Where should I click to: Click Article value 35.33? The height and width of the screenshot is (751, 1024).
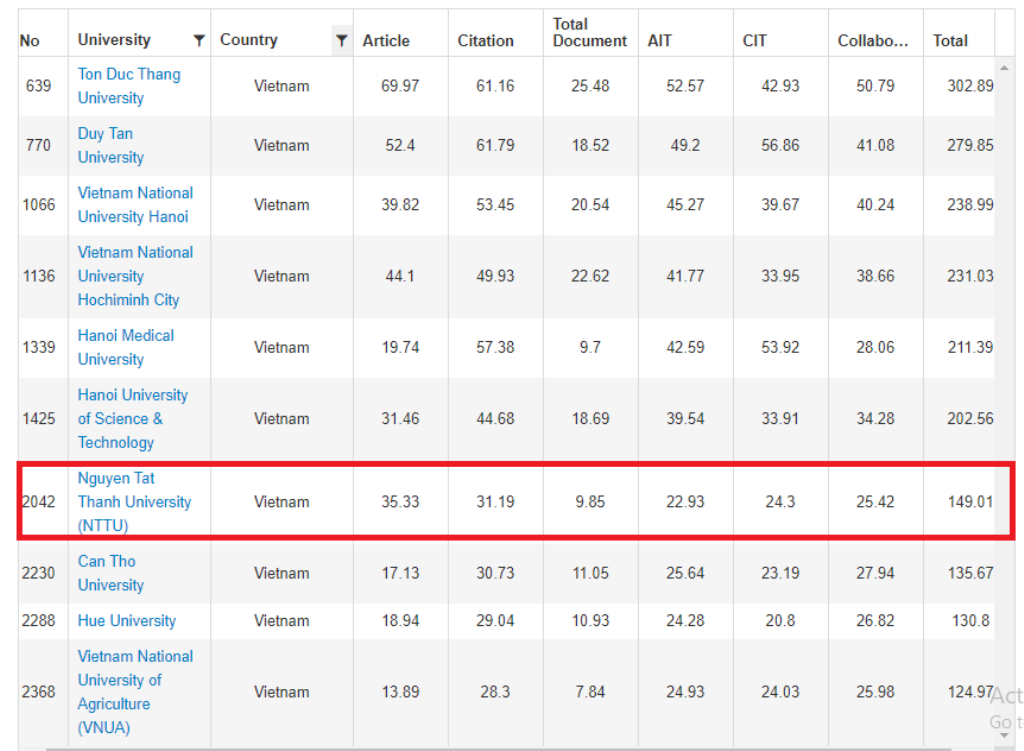point(400,502)
